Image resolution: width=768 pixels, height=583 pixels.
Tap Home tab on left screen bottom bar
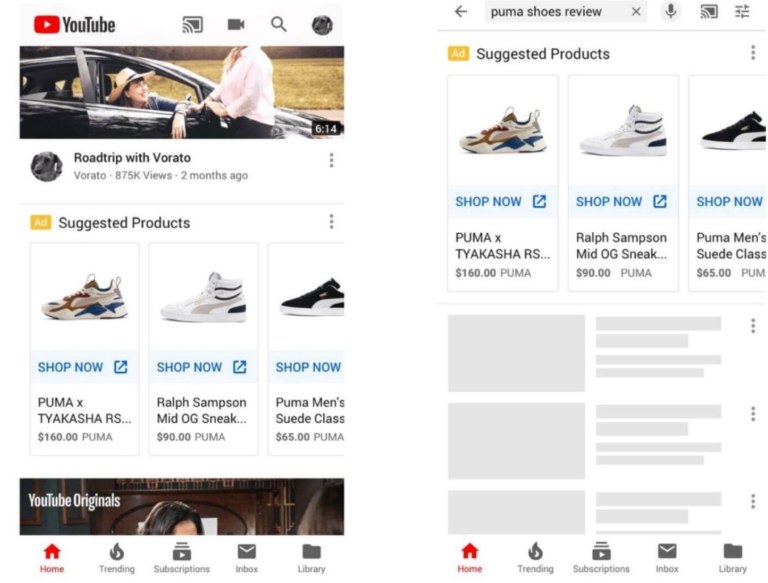tap(52, 558)
